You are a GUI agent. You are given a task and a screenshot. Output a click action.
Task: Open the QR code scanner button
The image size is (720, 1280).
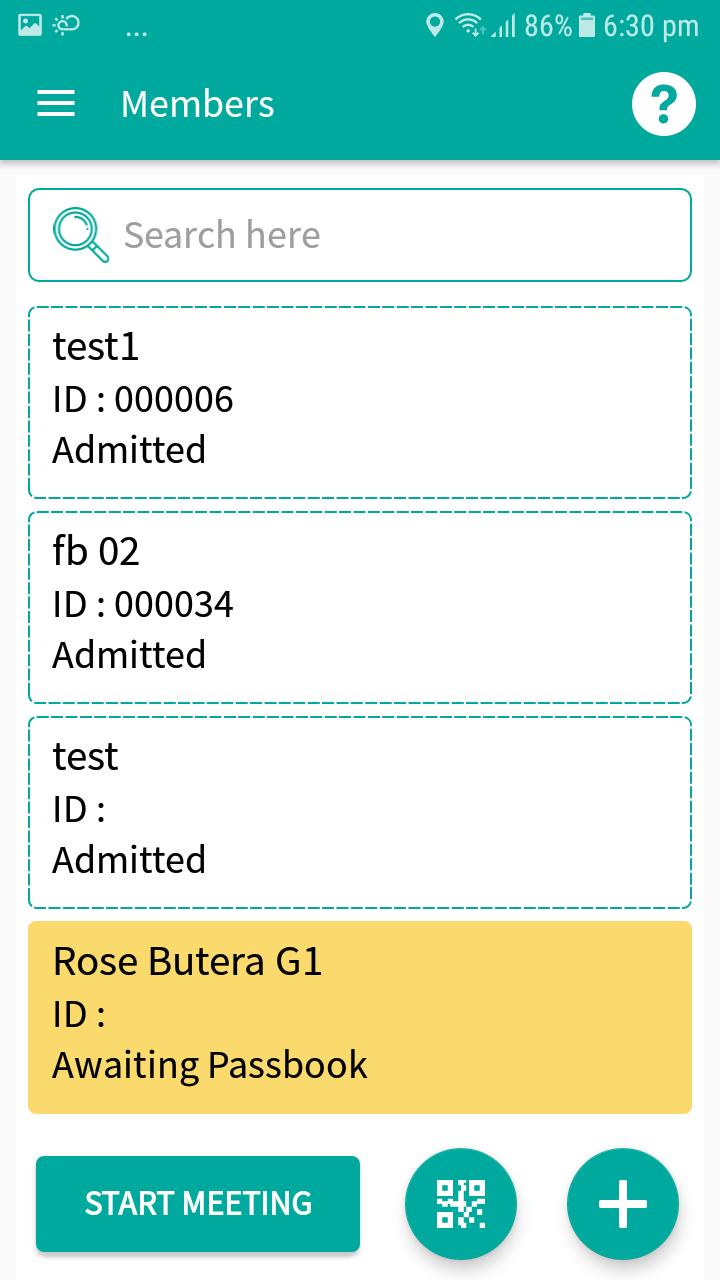461,1204
